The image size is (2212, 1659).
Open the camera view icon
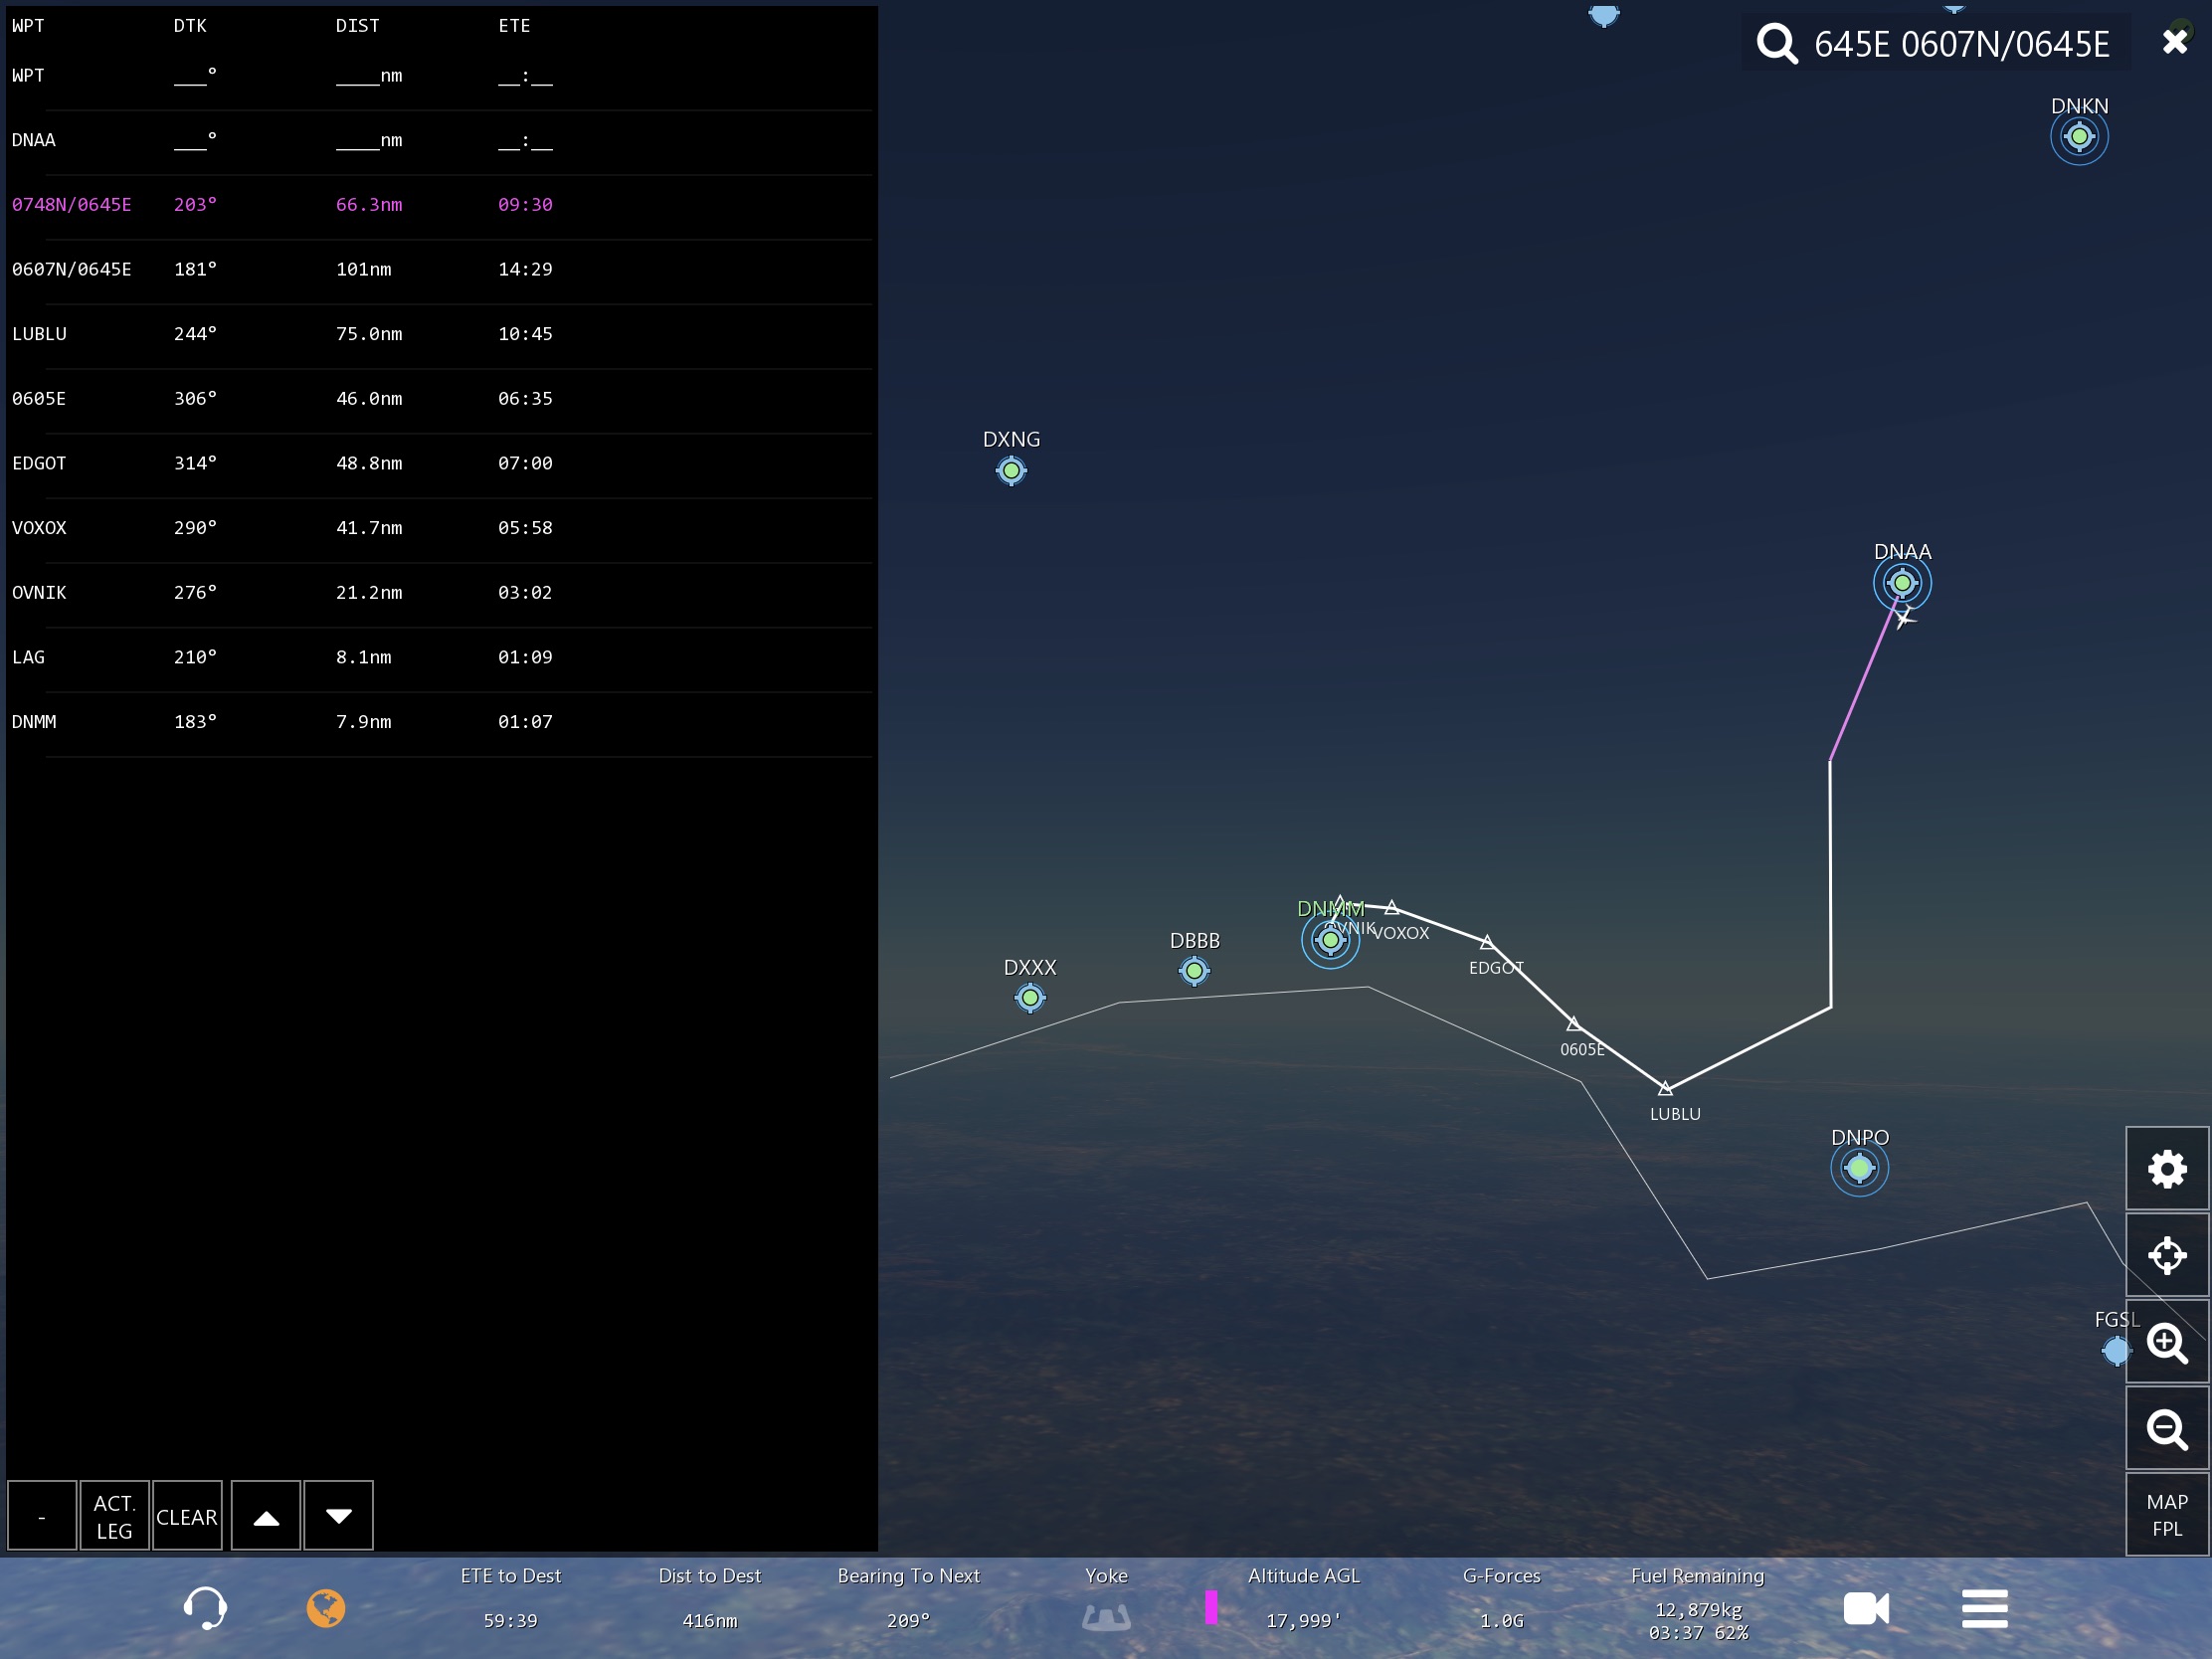coord(1865,1608)
